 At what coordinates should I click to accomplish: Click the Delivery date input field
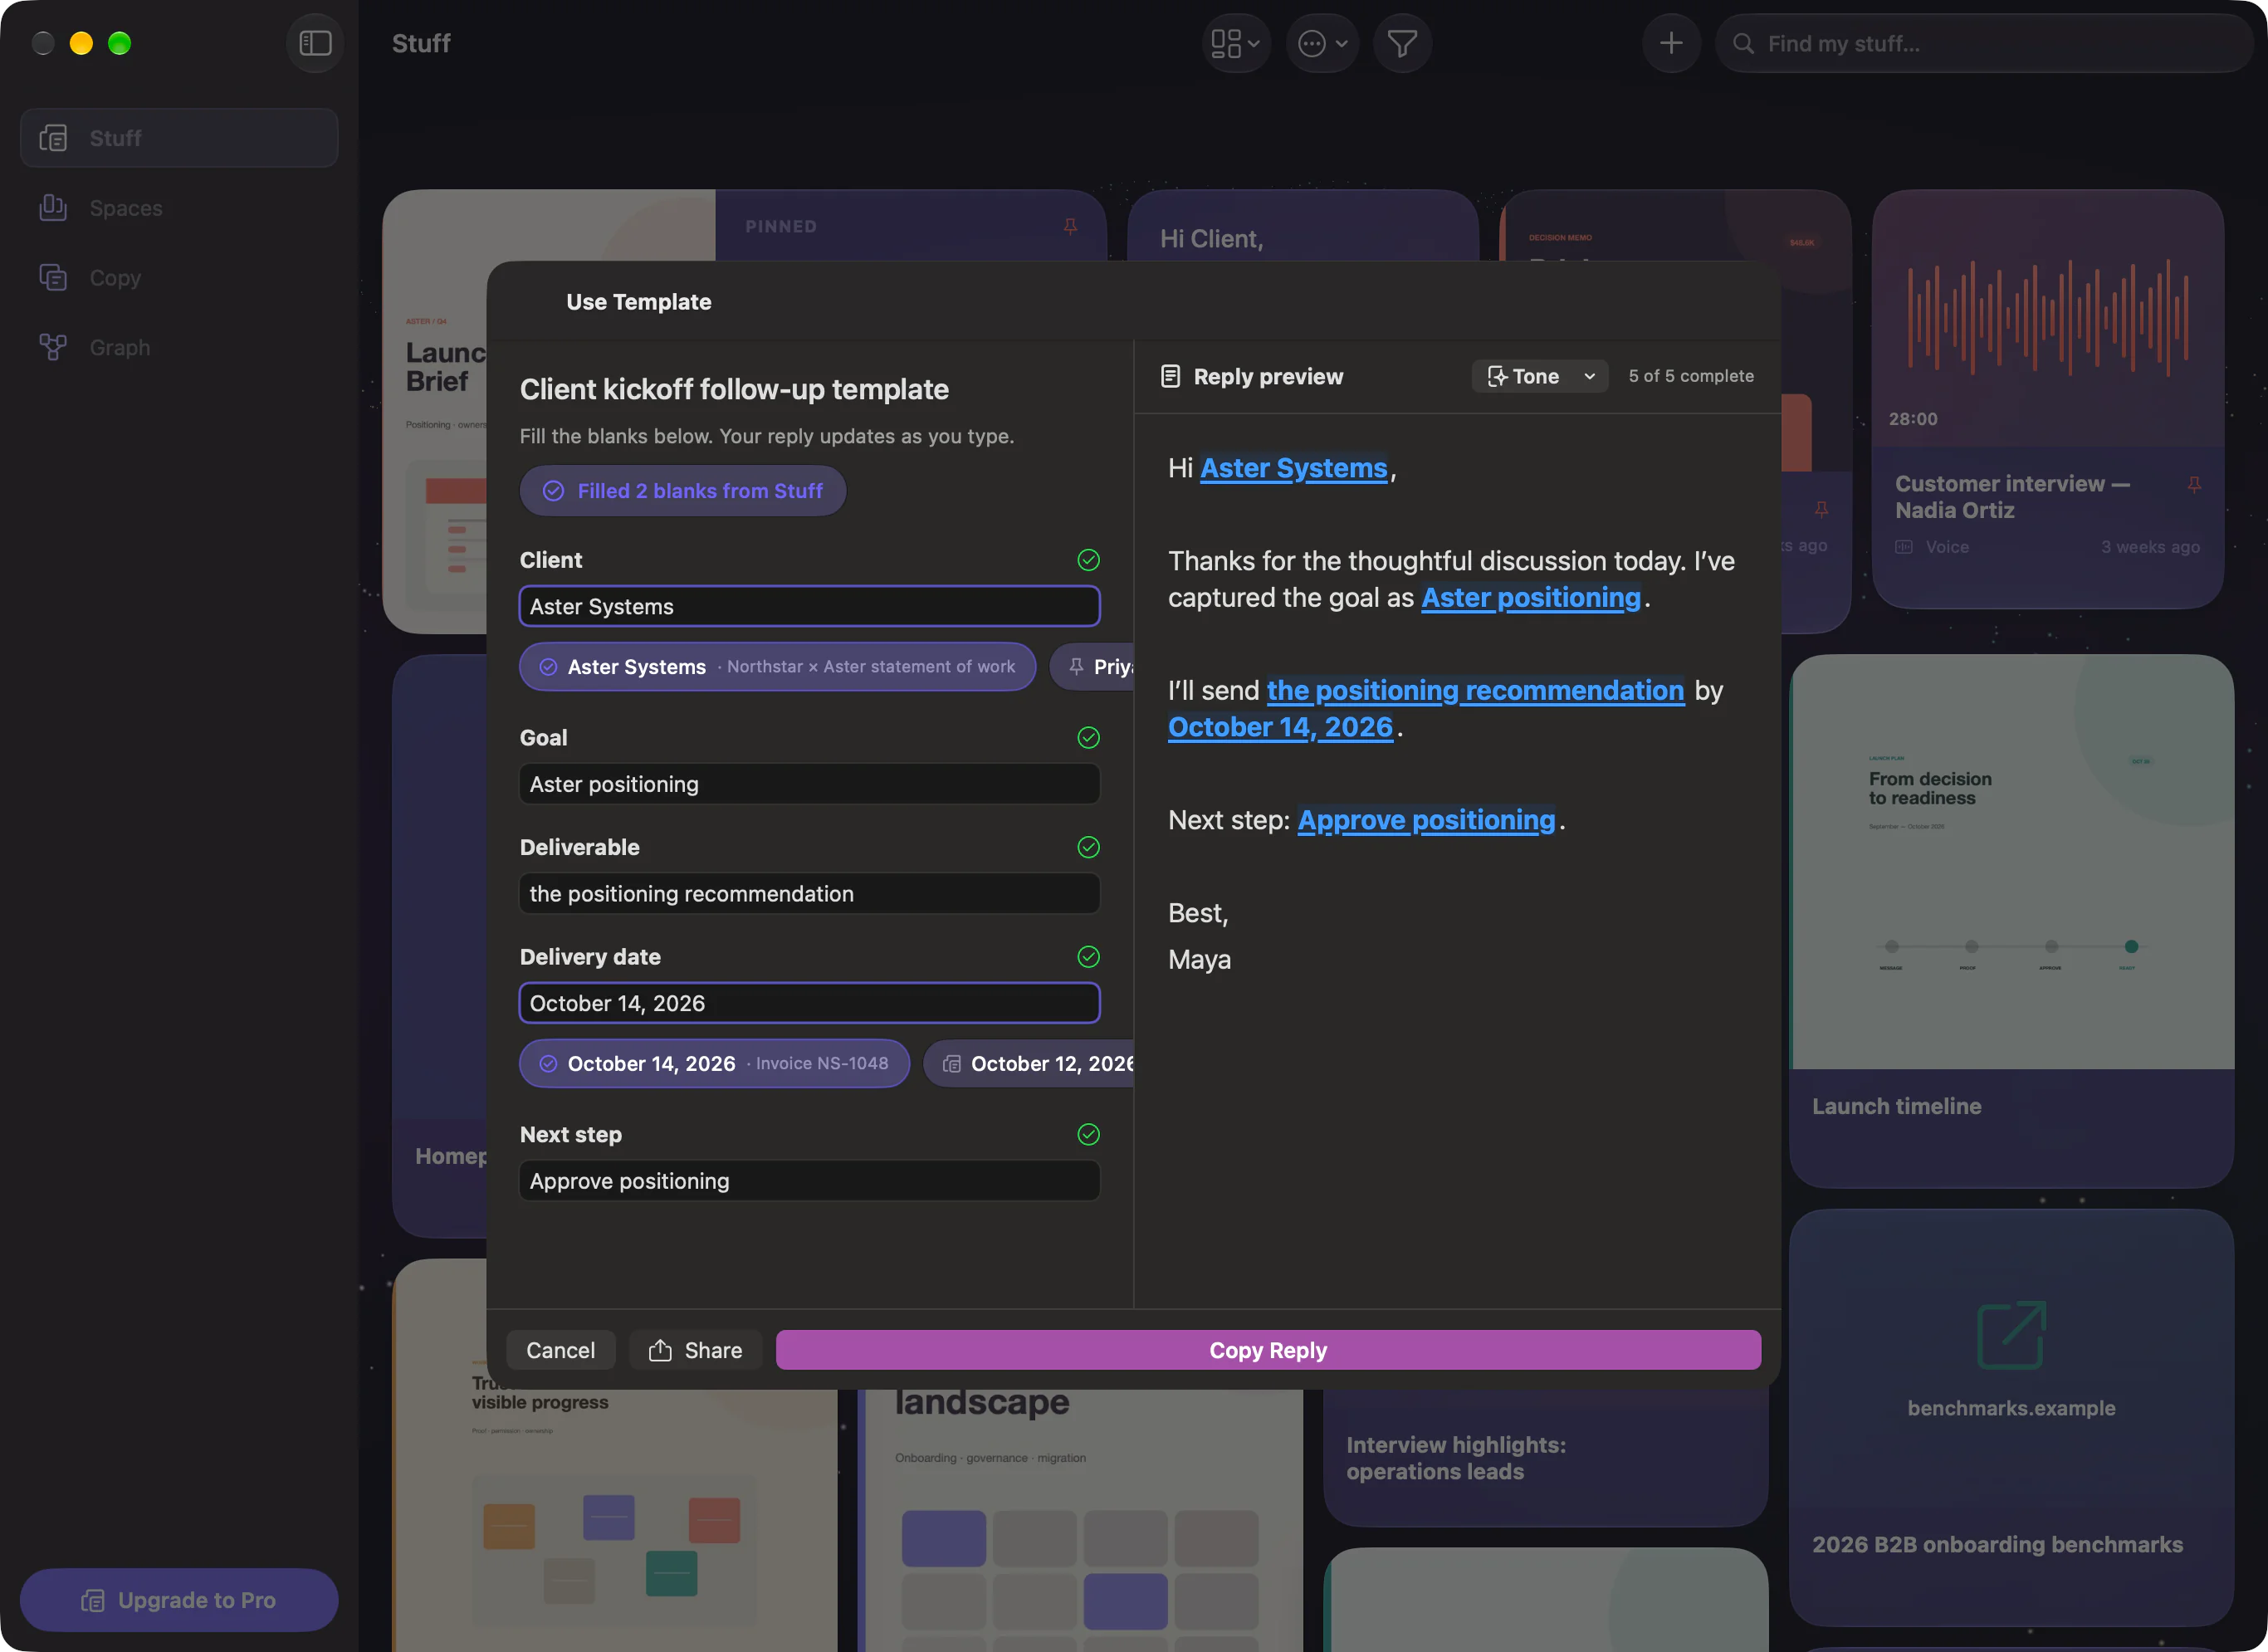coord(809,1003)
